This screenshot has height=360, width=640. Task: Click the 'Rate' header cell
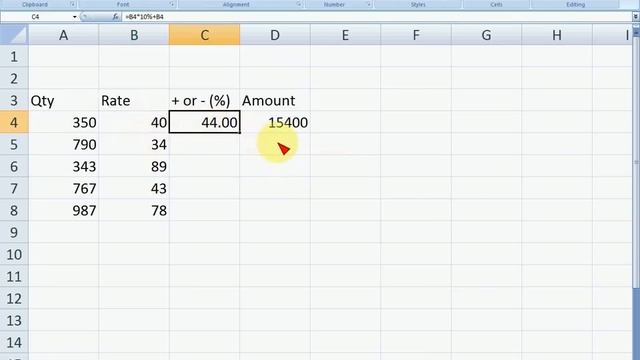click(134, 100)
